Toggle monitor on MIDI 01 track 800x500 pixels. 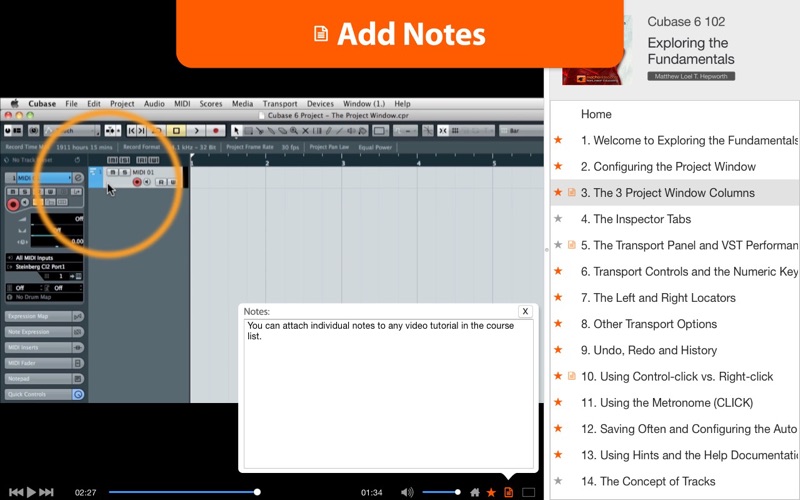click(147, 182)
